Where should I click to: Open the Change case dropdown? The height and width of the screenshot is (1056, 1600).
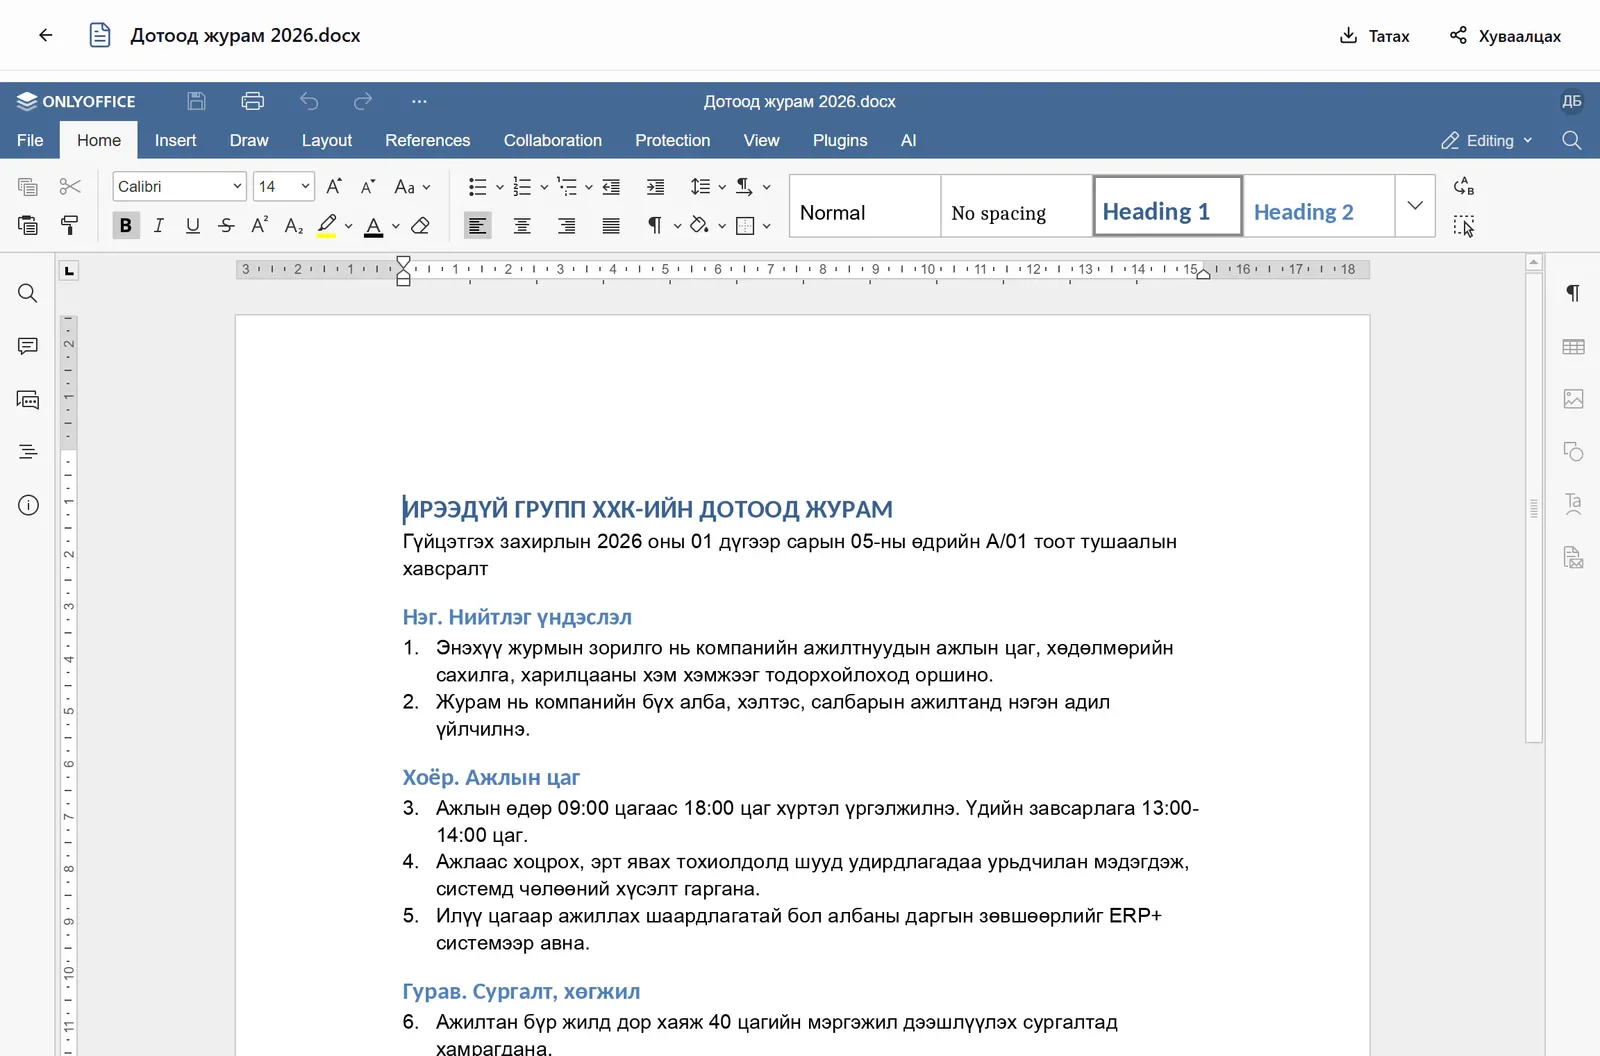click(412, 187)
